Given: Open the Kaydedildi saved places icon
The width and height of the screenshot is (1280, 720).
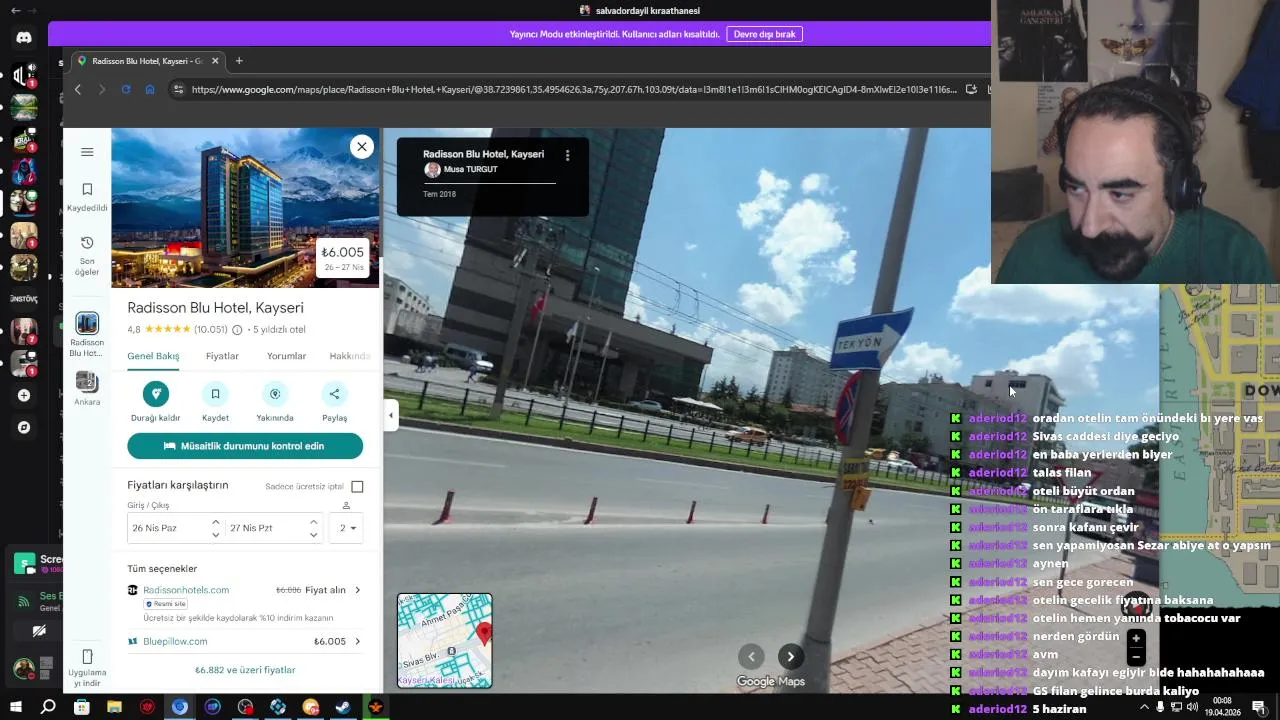Looking at the screenshot, I should coord(87,196).
